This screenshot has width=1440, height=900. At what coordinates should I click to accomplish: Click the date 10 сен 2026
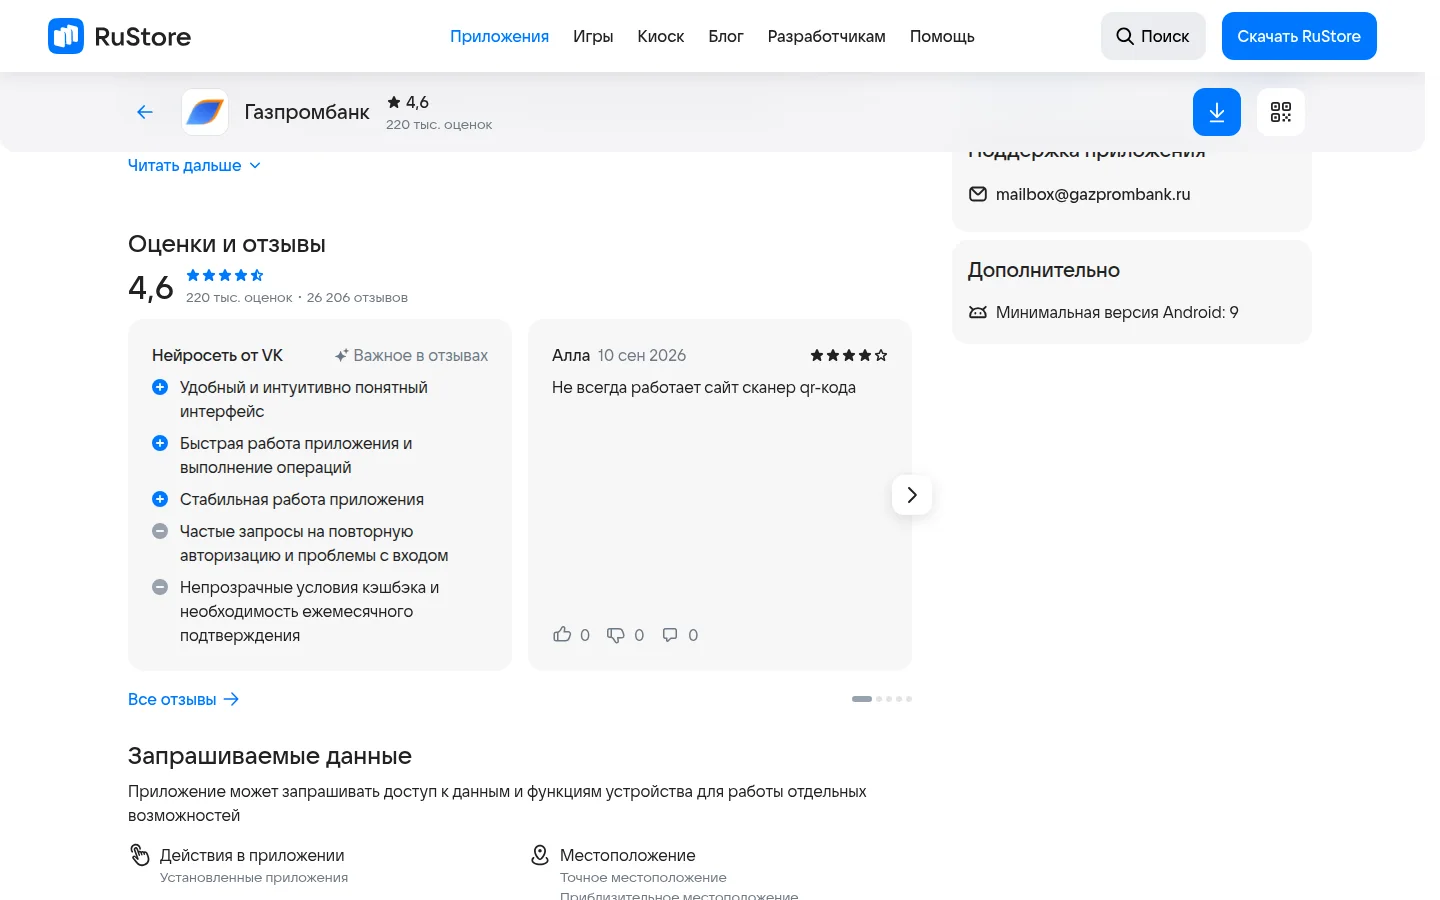coord(642,355)
